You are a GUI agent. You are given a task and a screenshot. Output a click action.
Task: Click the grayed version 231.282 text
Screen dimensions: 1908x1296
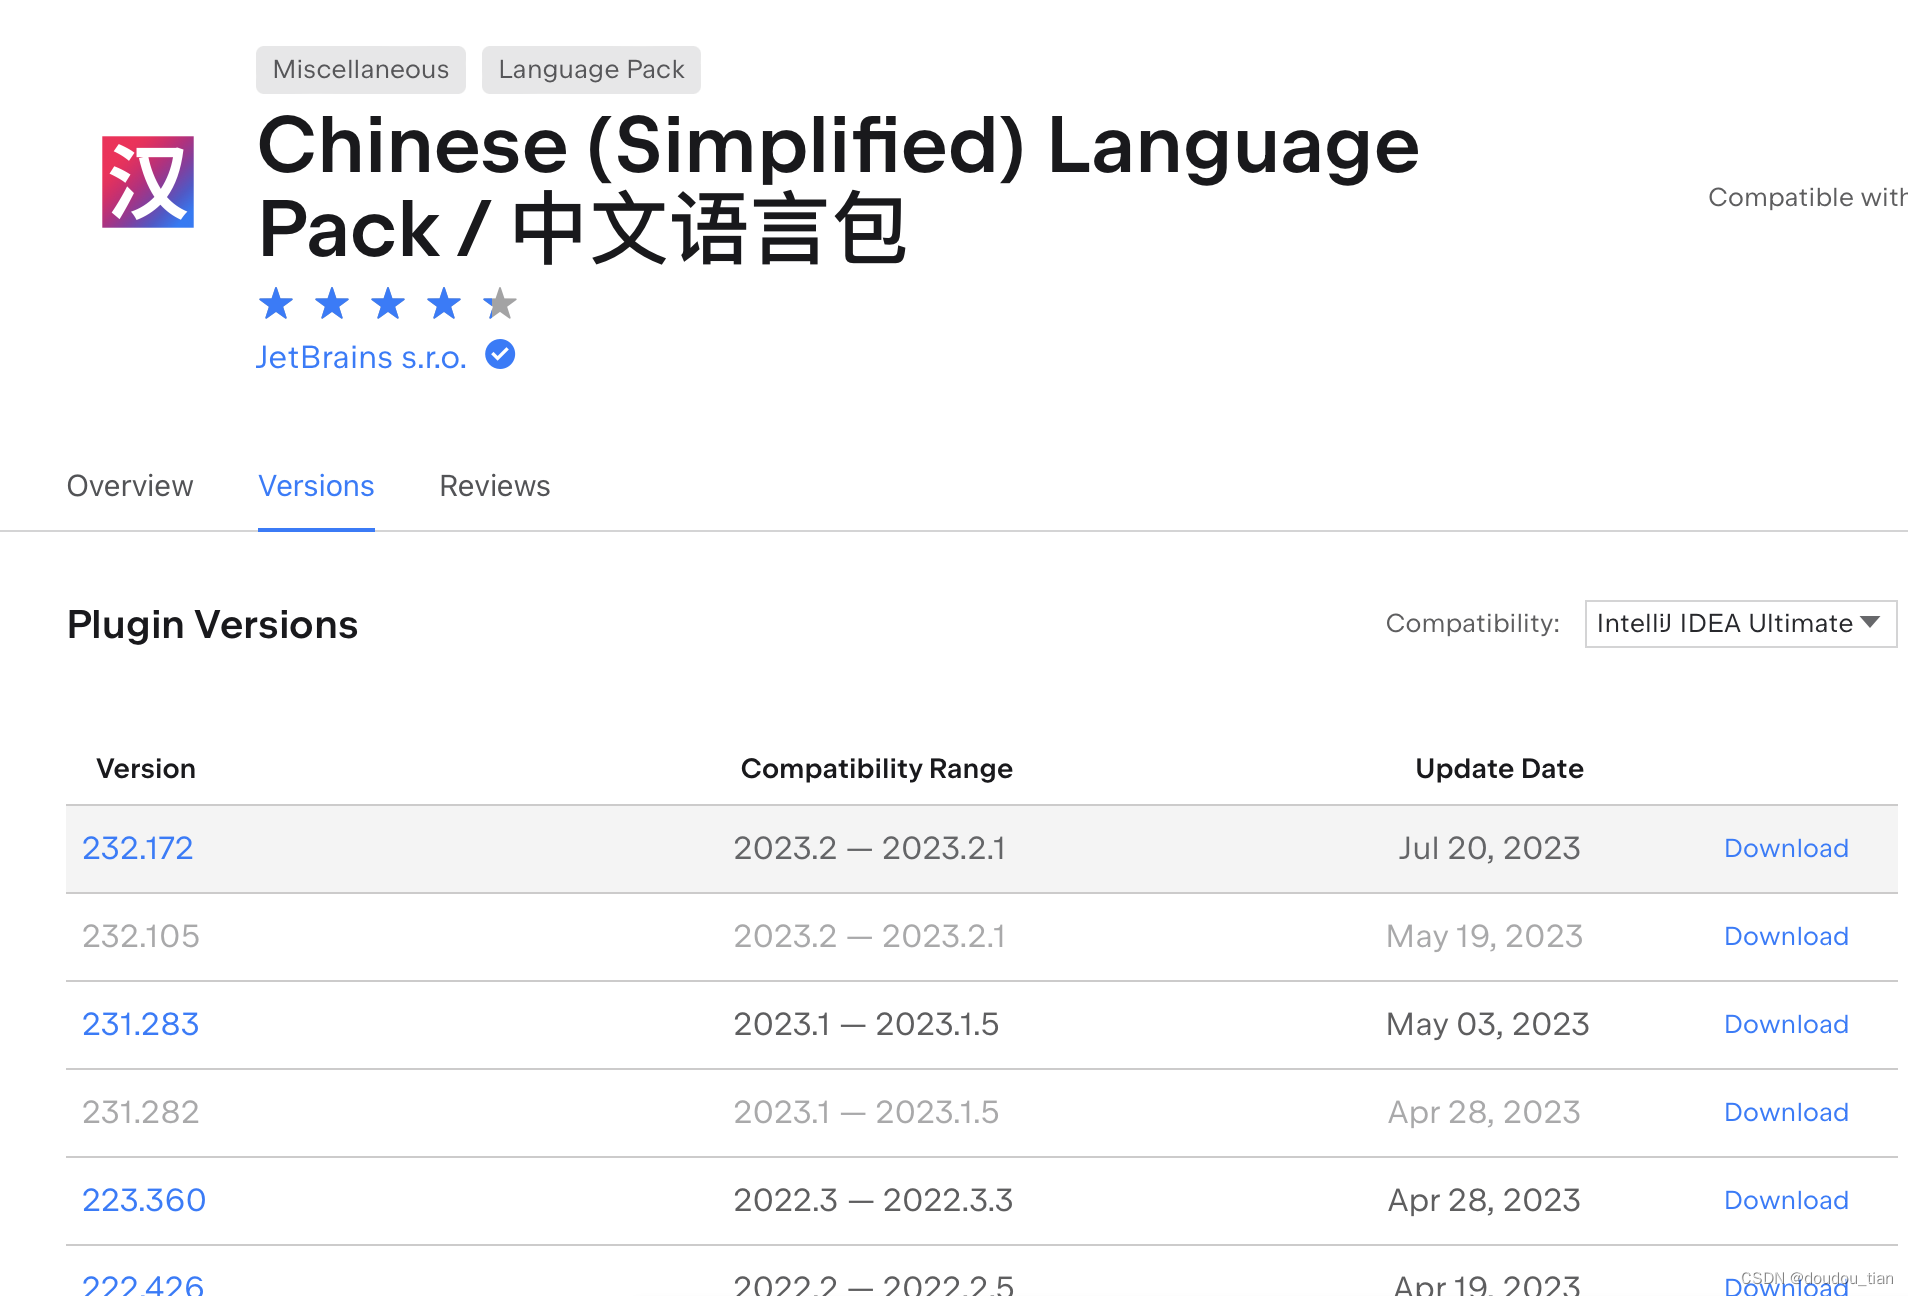click(140, 1112)
